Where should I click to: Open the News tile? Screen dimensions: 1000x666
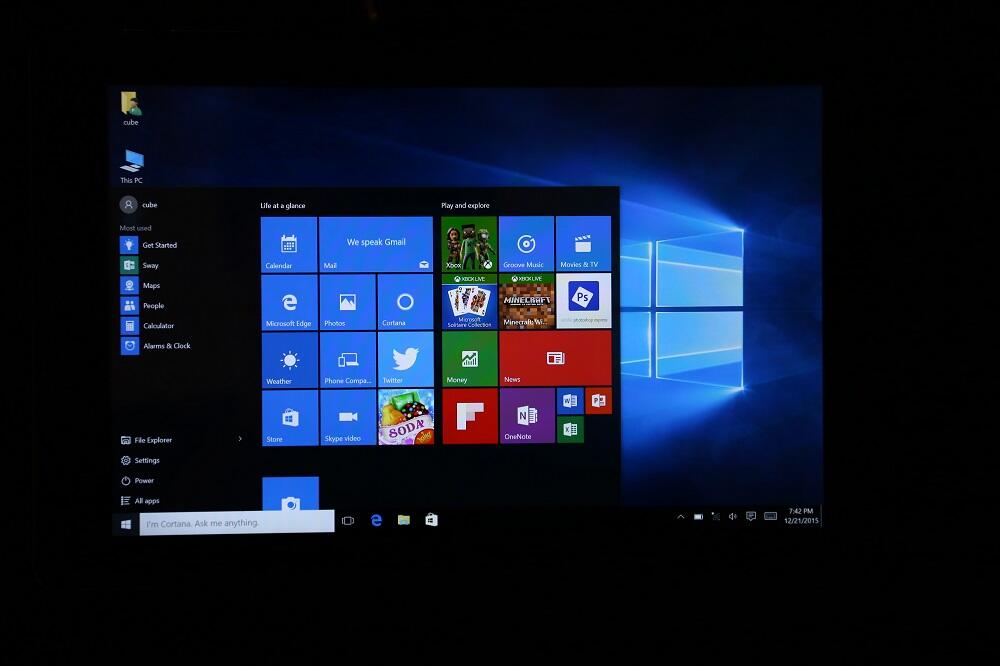tap(555, 359)
